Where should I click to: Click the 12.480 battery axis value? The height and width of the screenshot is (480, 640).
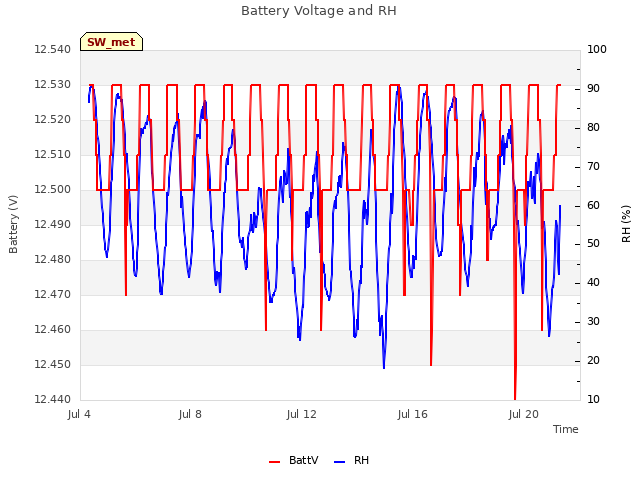52,260
